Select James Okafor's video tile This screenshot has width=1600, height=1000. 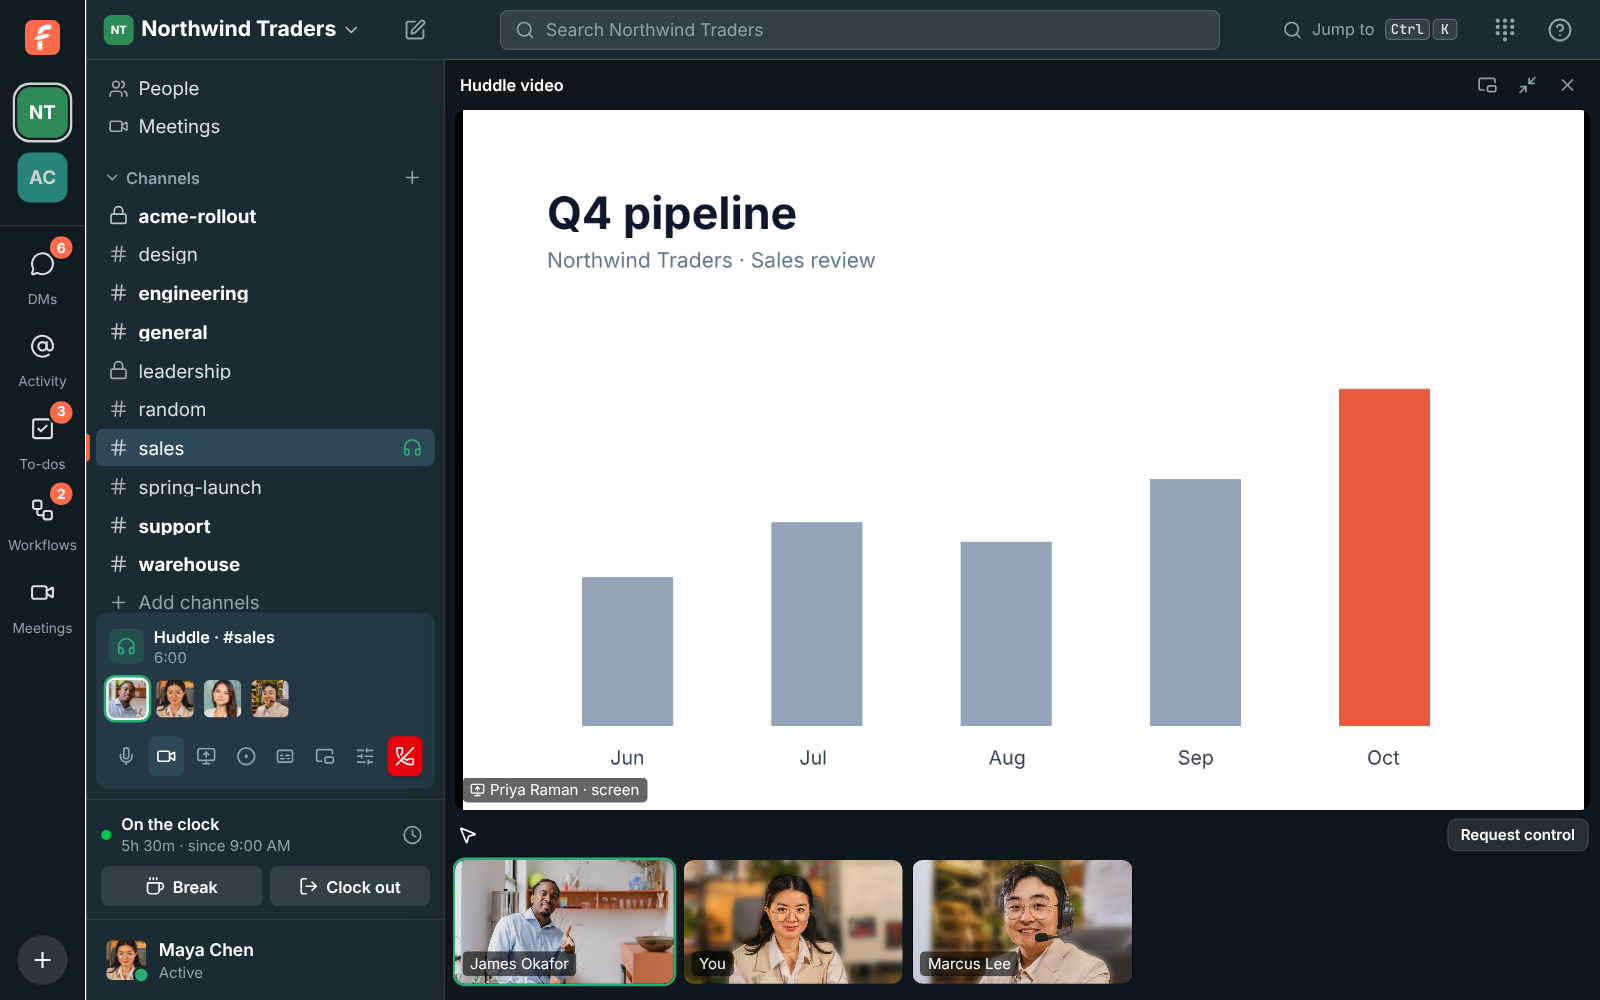(x=565, y=922)
